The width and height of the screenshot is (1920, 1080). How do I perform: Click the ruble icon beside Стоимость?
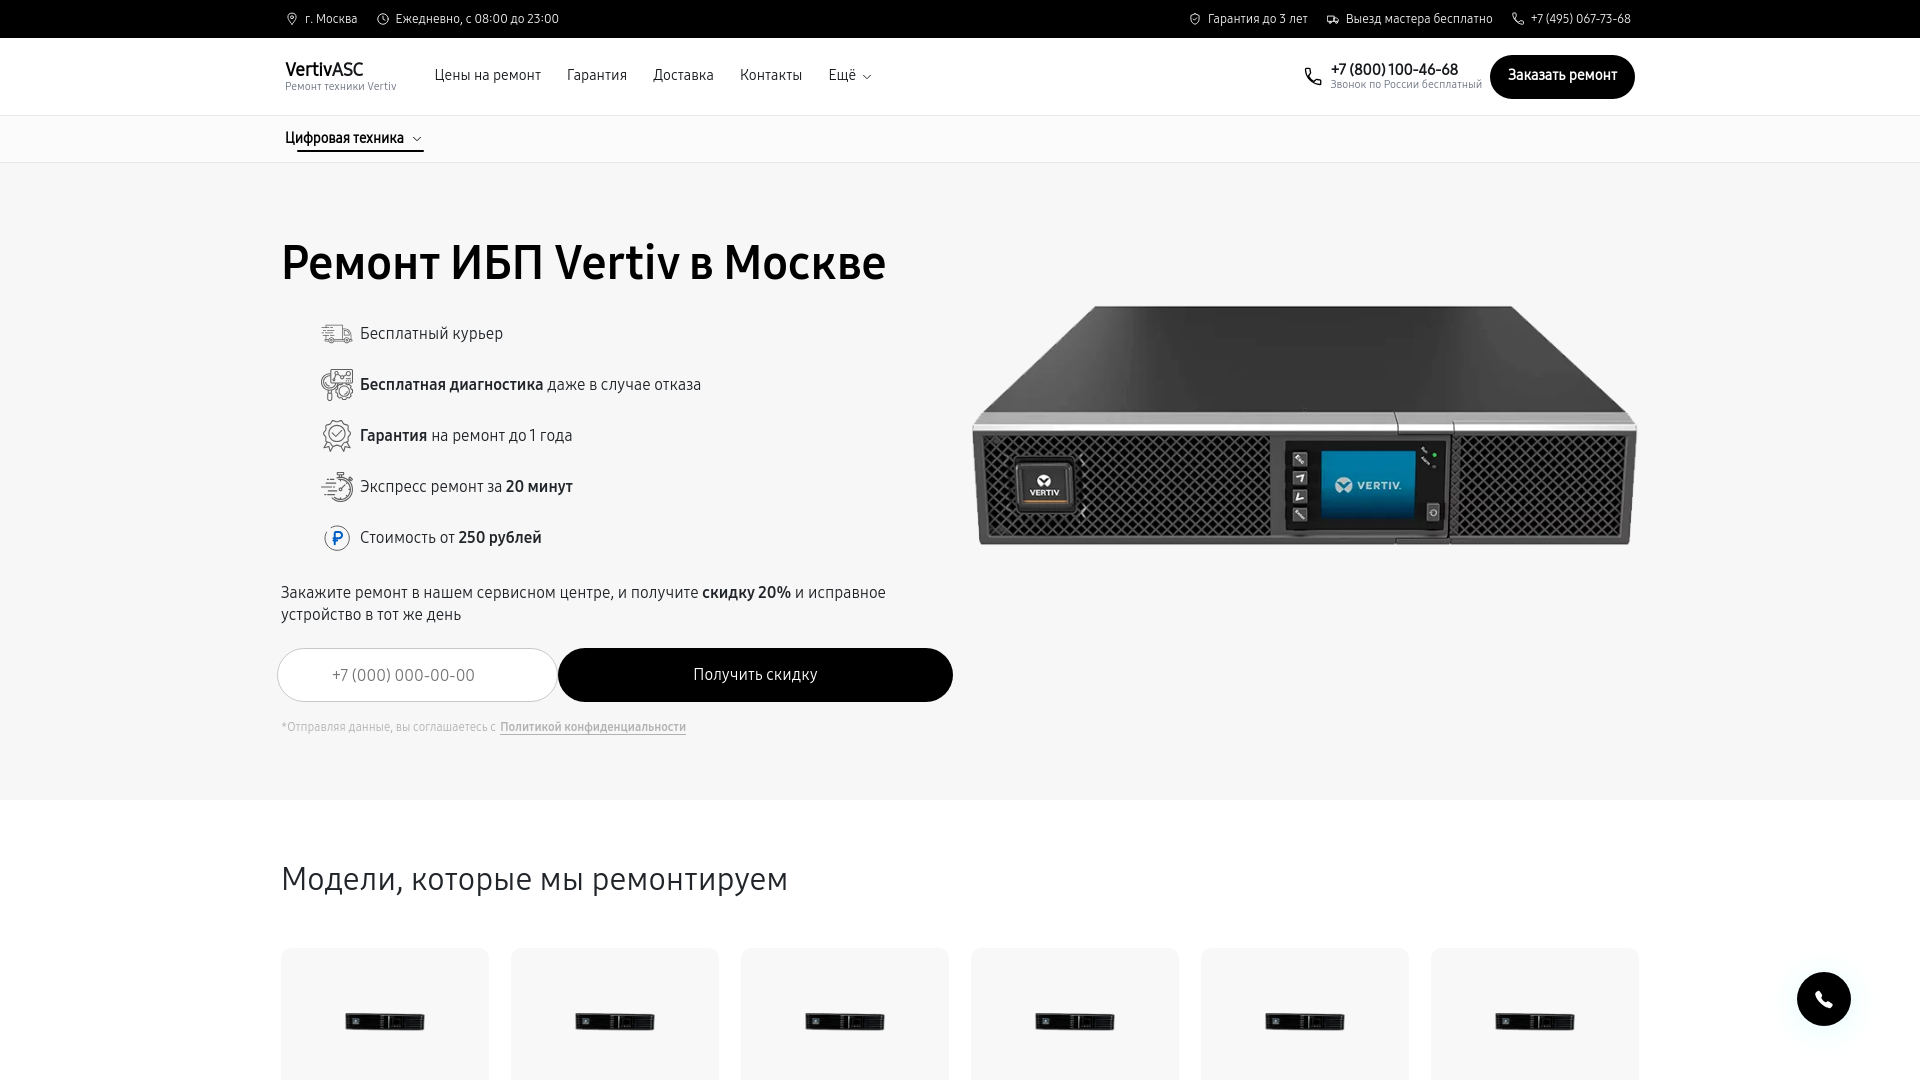[337, 538]
